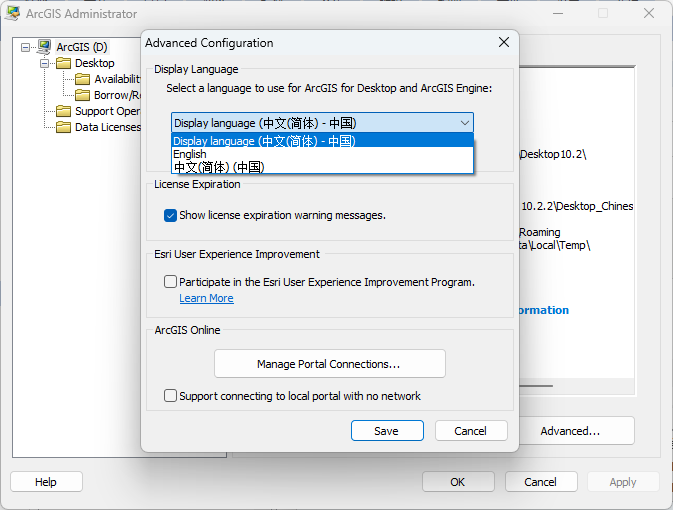
Task: Select the ArcGIS (D) tree item label
Action: point(82,47)
